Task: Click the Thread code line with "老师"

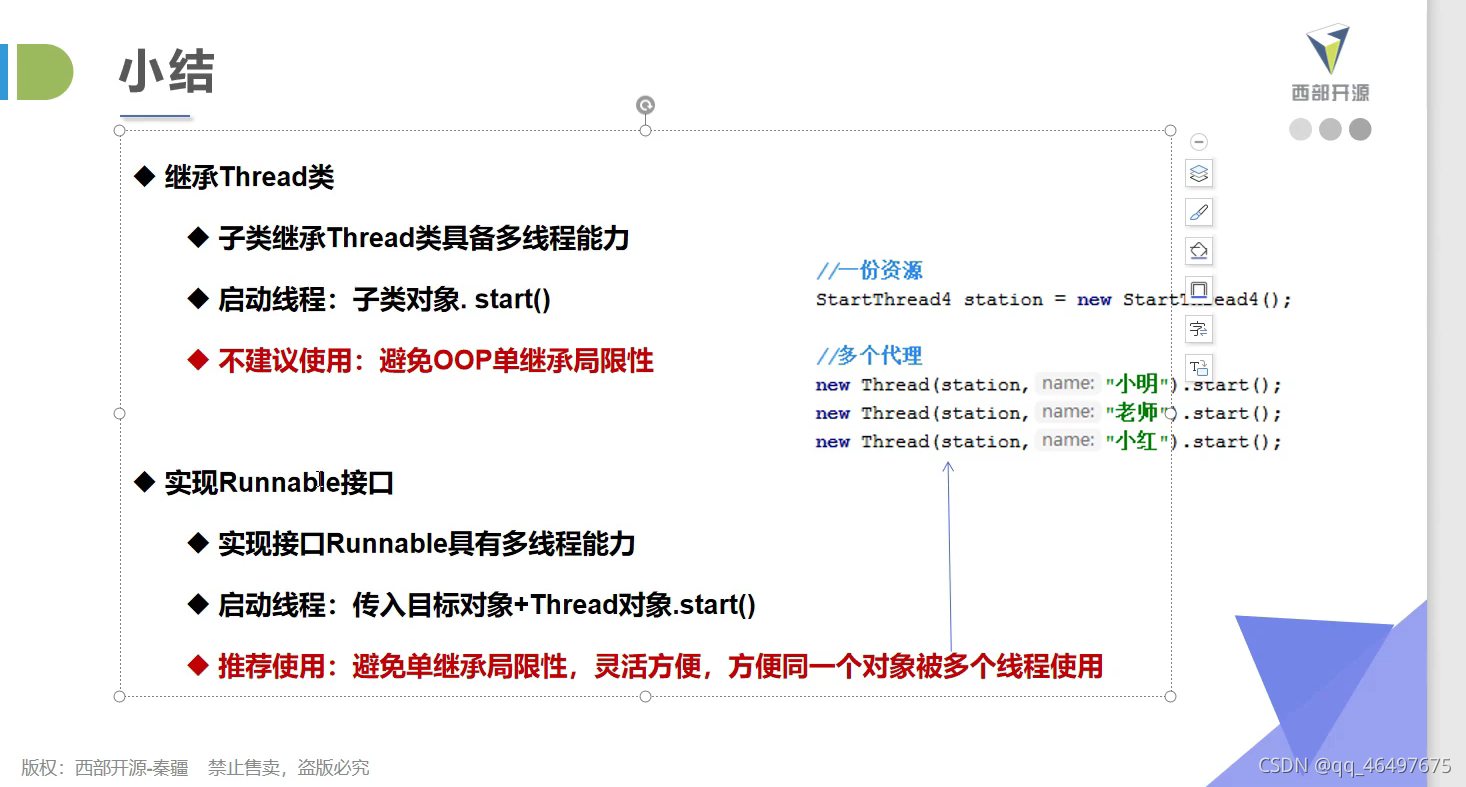Action: (1048, 412)
